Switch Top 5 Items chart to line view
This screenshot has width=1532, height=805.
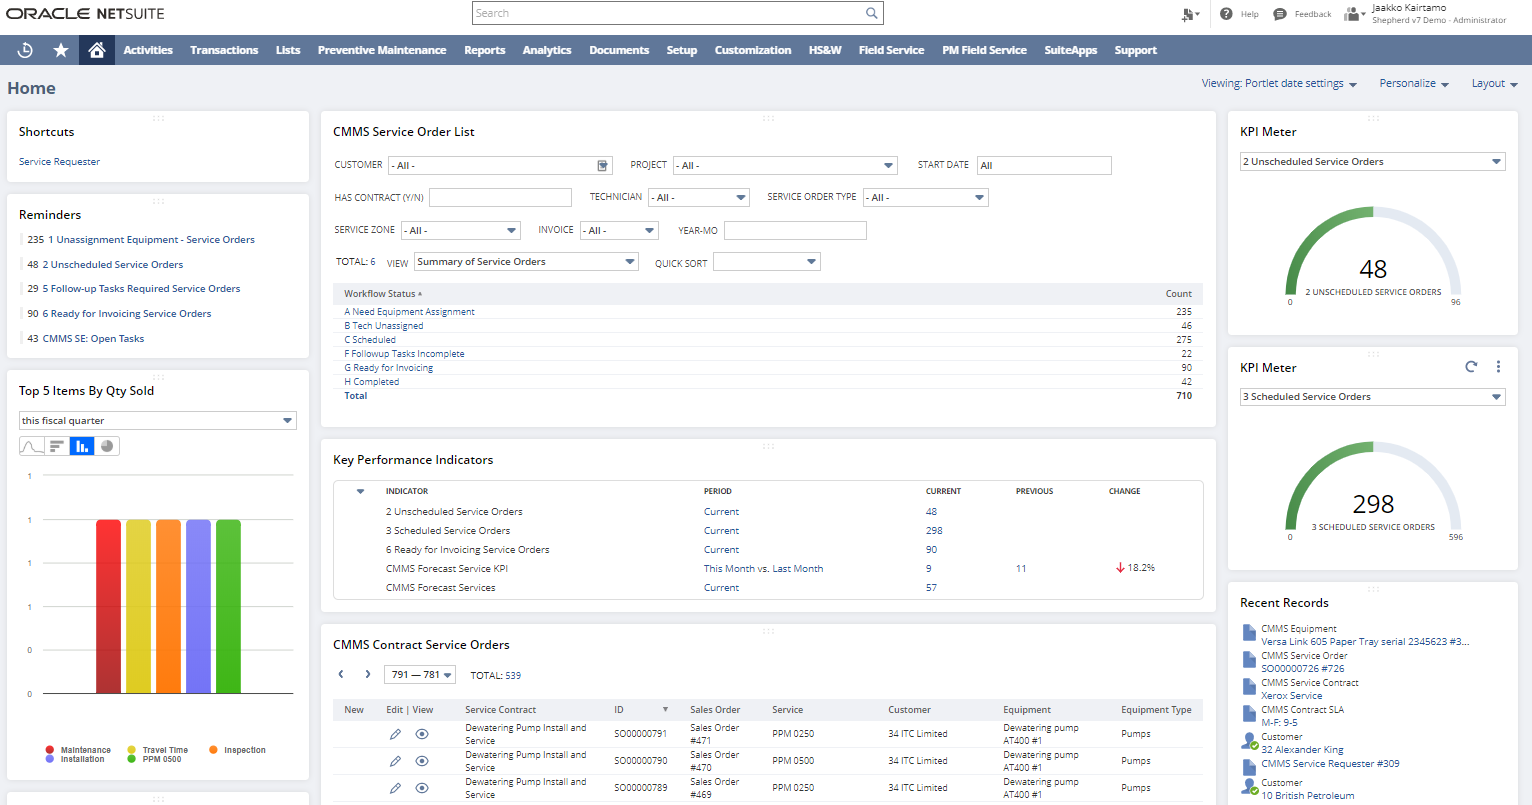point(32,446)
